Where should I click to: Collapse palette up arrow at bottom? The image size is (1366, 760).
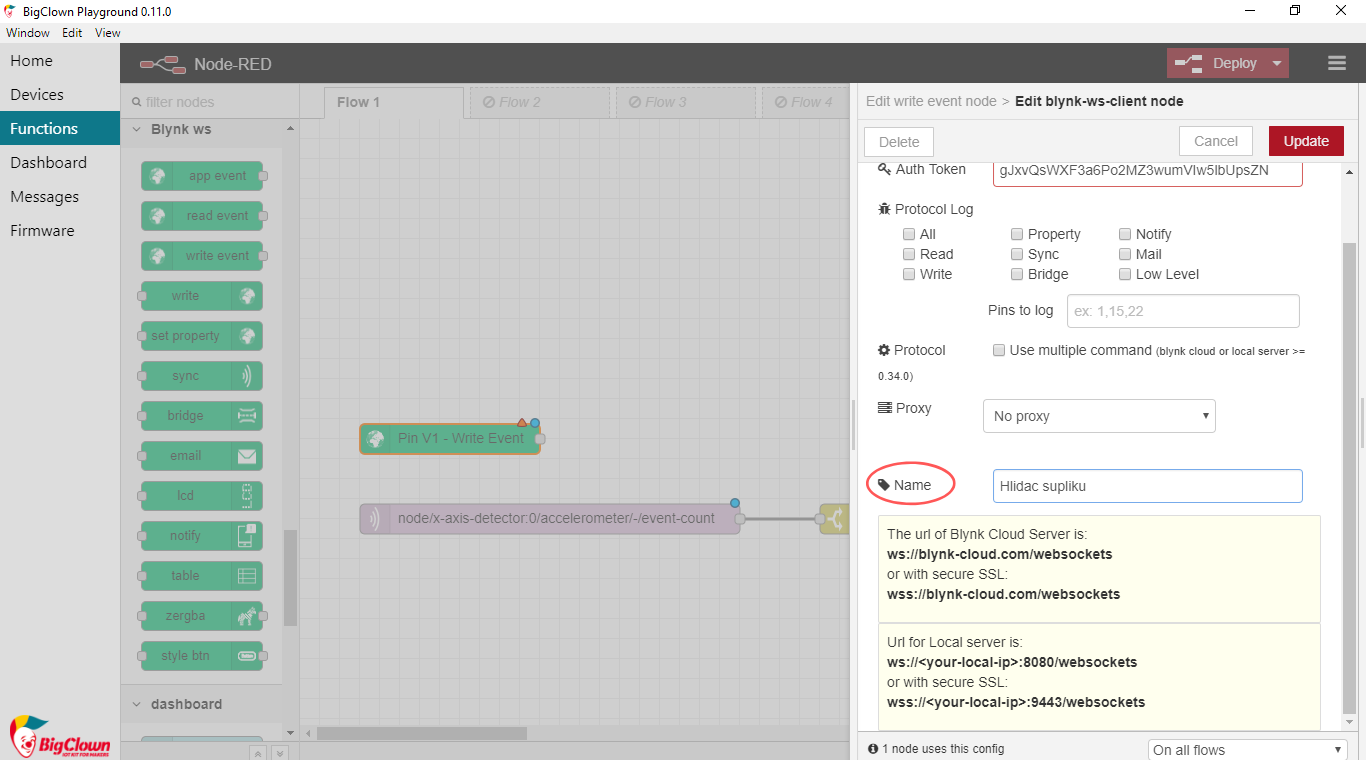(257, 752)
